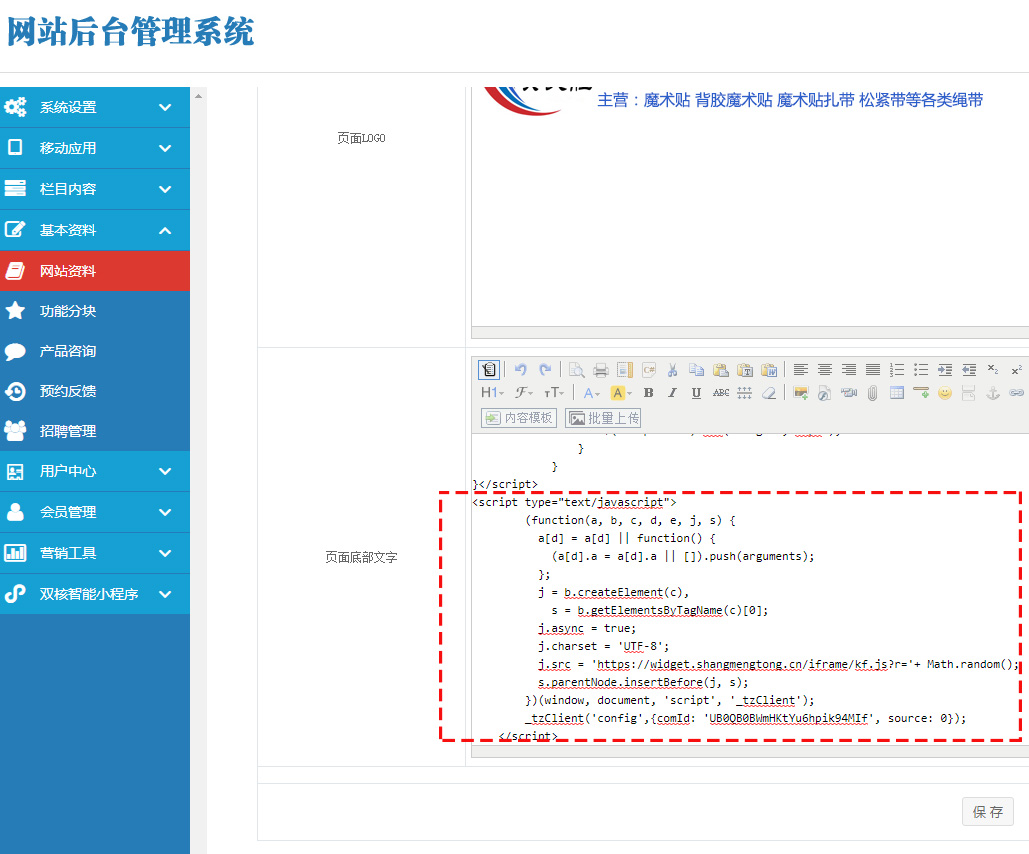
Task: Open the 招聘管理 page
Action: pos(95,431)
